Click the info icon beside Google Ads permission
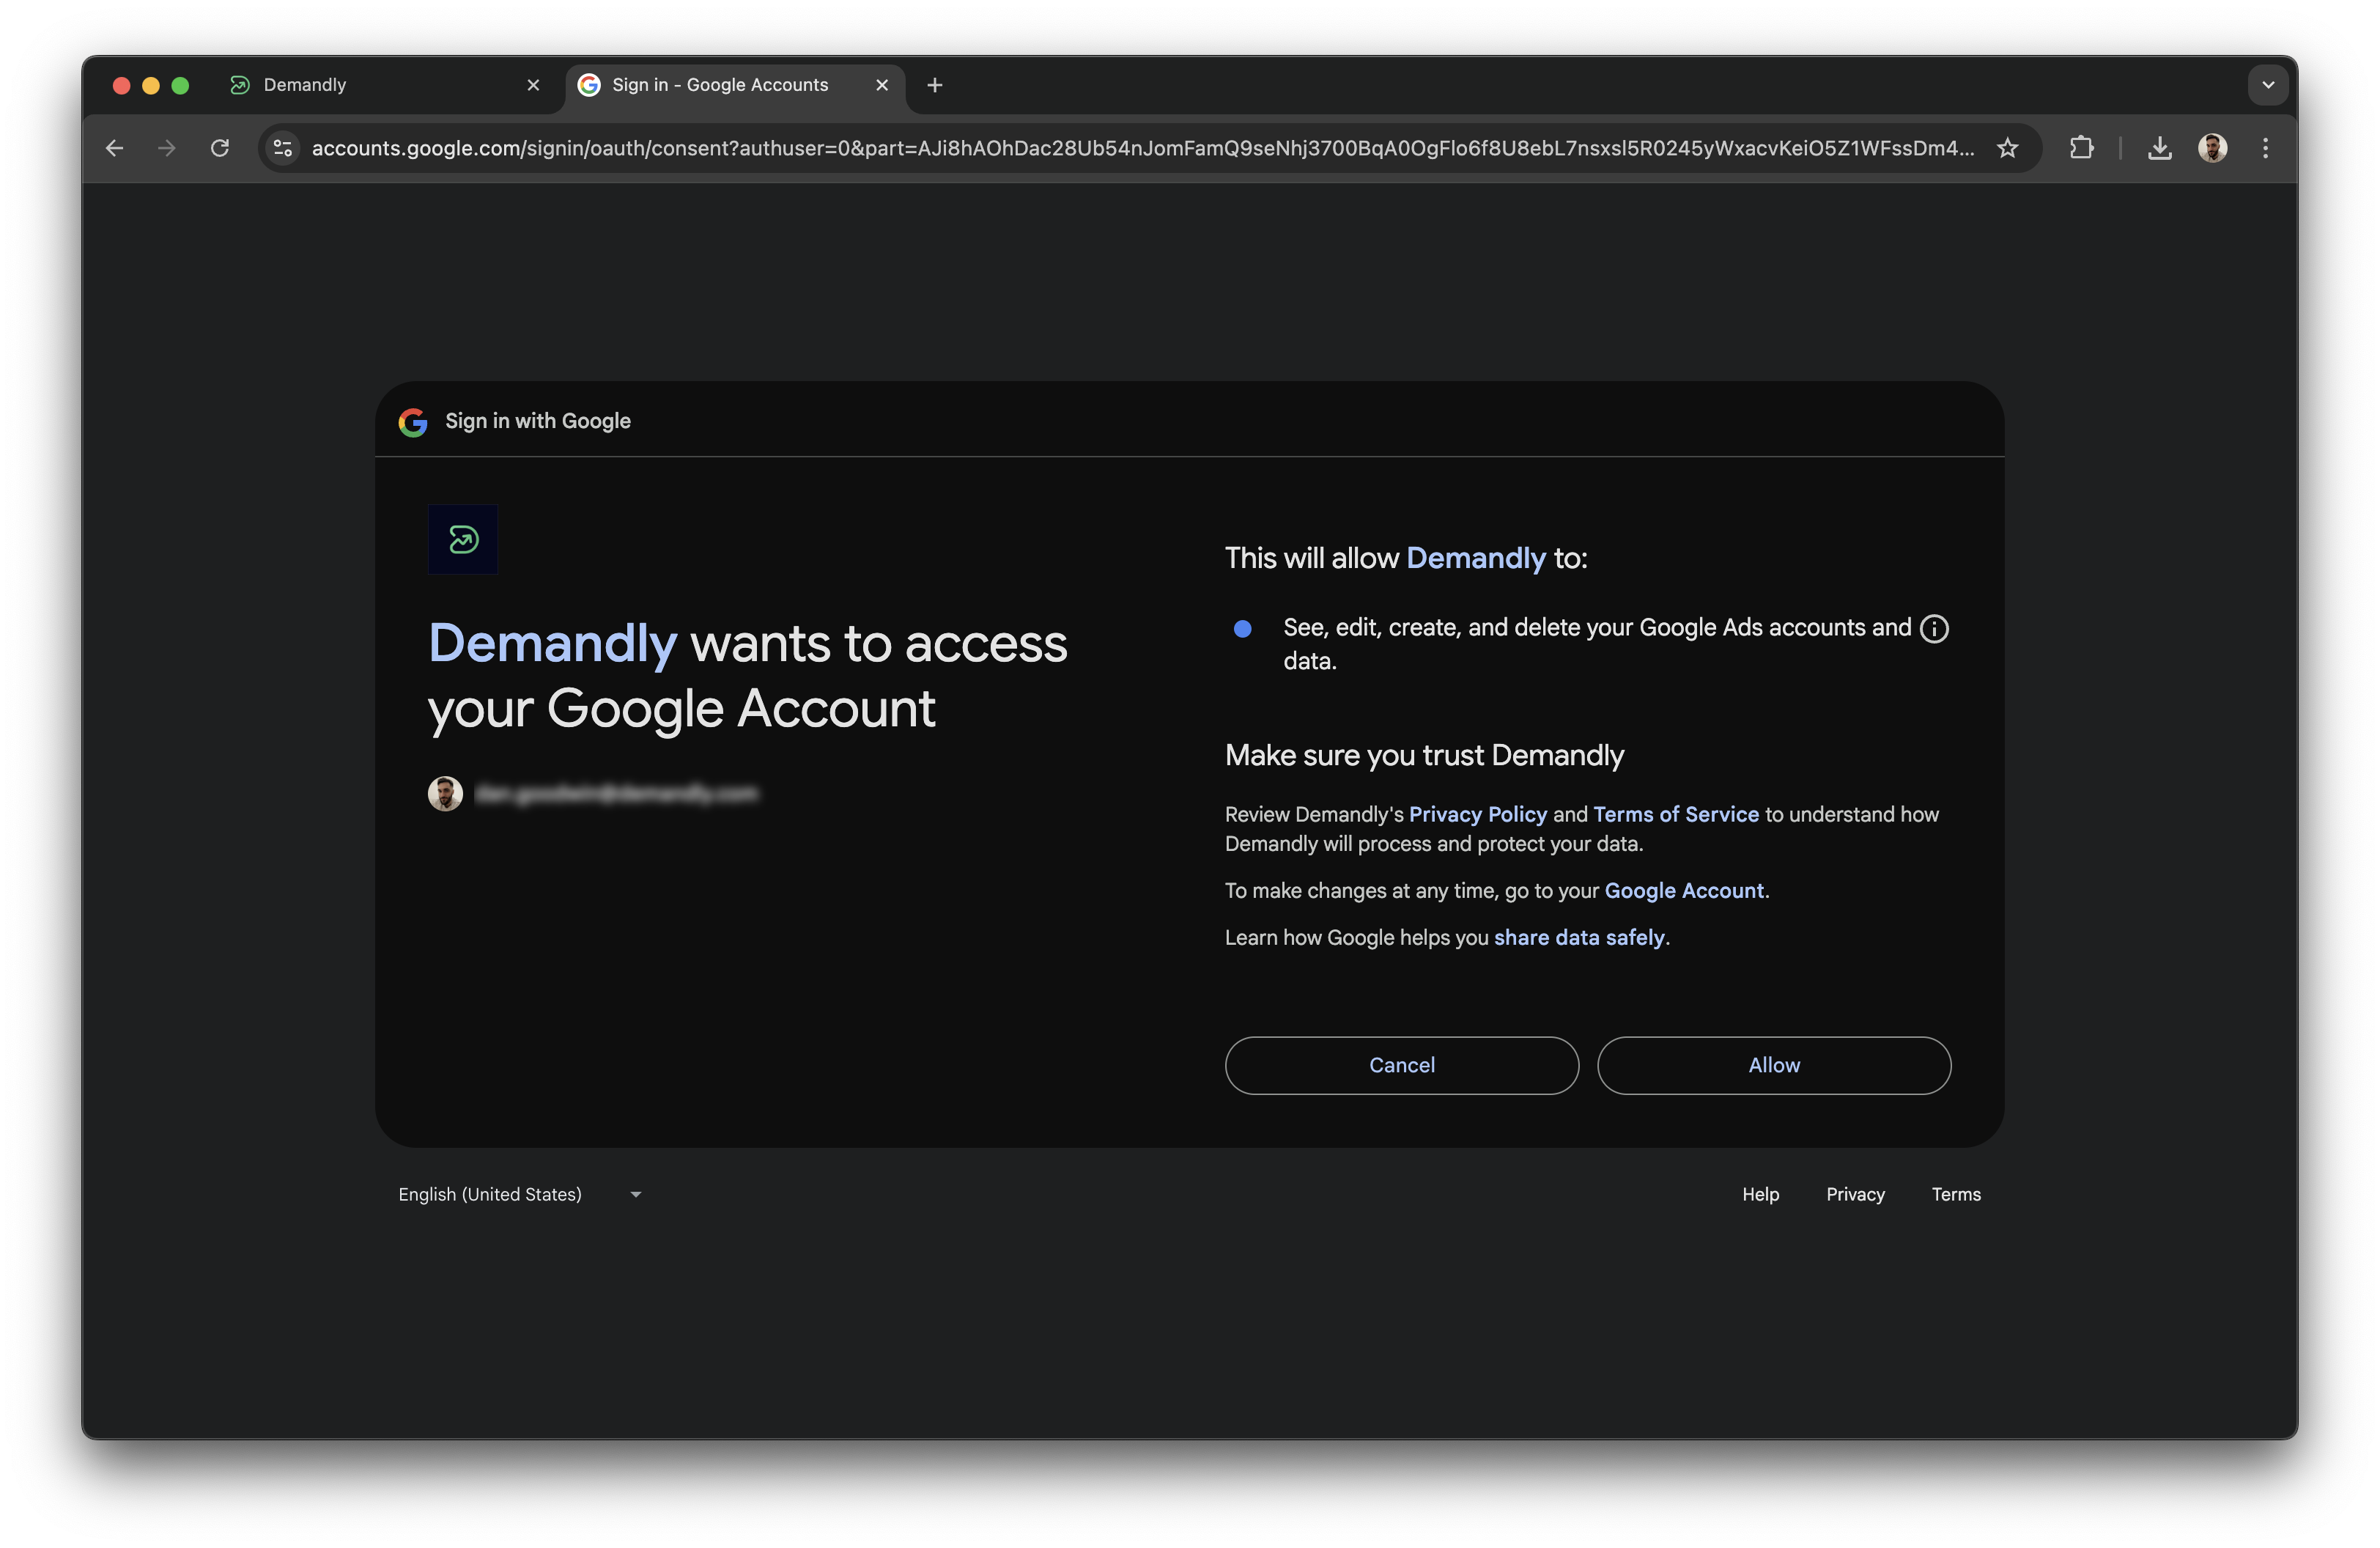The image size is (2380, 1548). (x=1936, y=628)
